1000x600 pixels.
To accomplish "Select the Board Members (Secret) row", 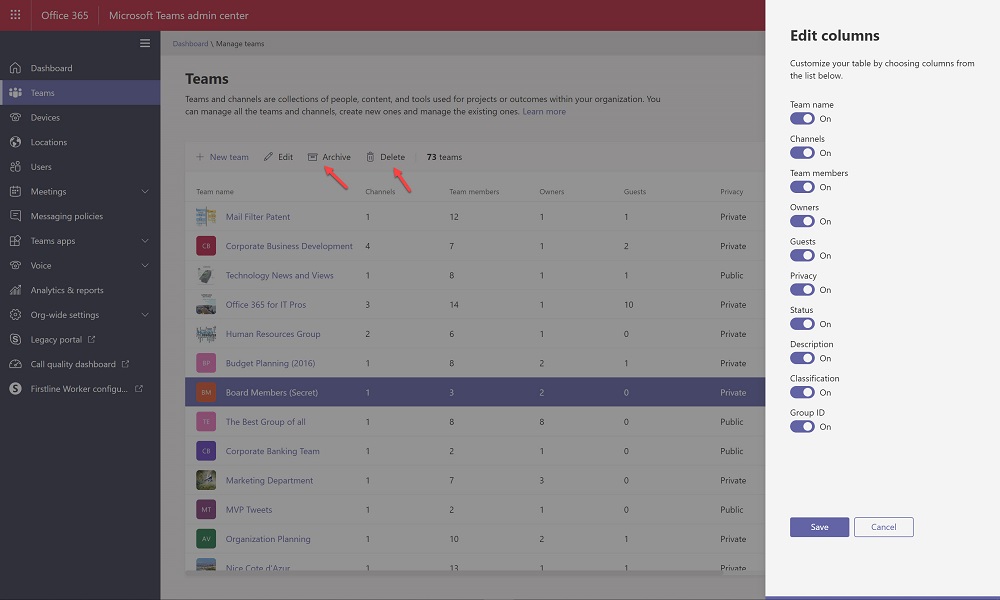I will pyautogui.click(x=474, y=392).
